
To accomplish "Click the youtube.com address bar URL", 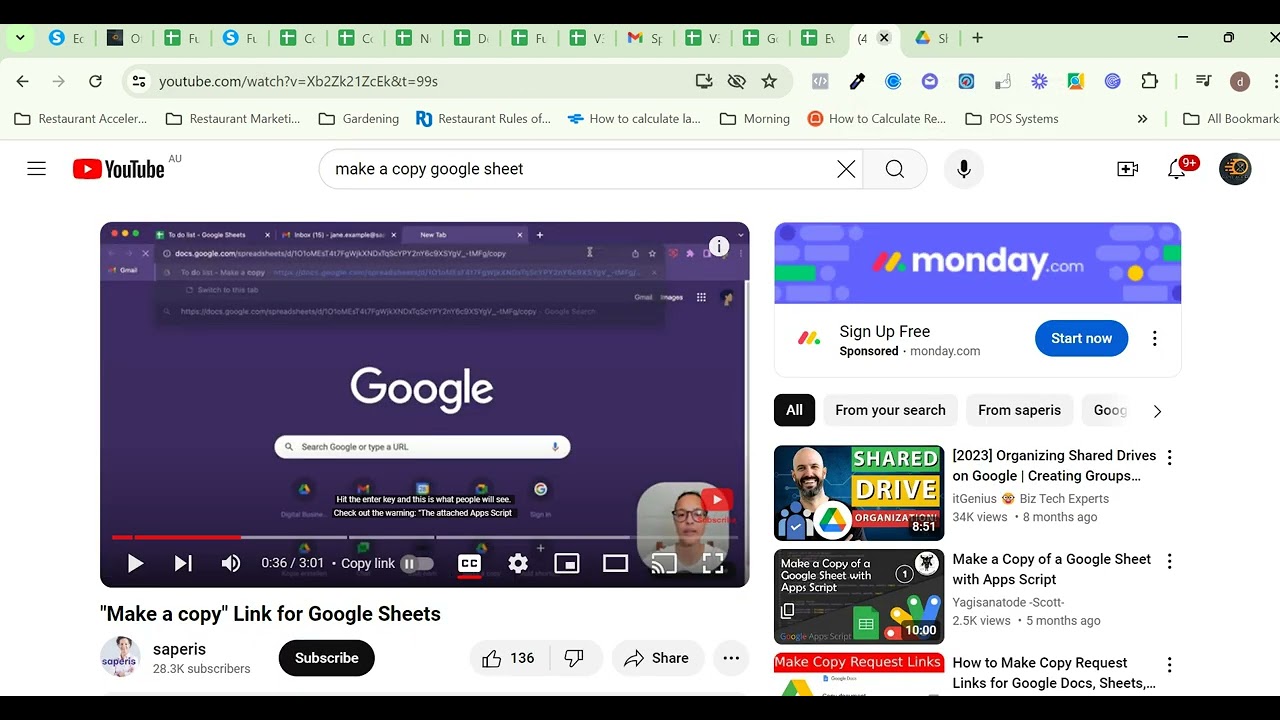I will 298,81.
